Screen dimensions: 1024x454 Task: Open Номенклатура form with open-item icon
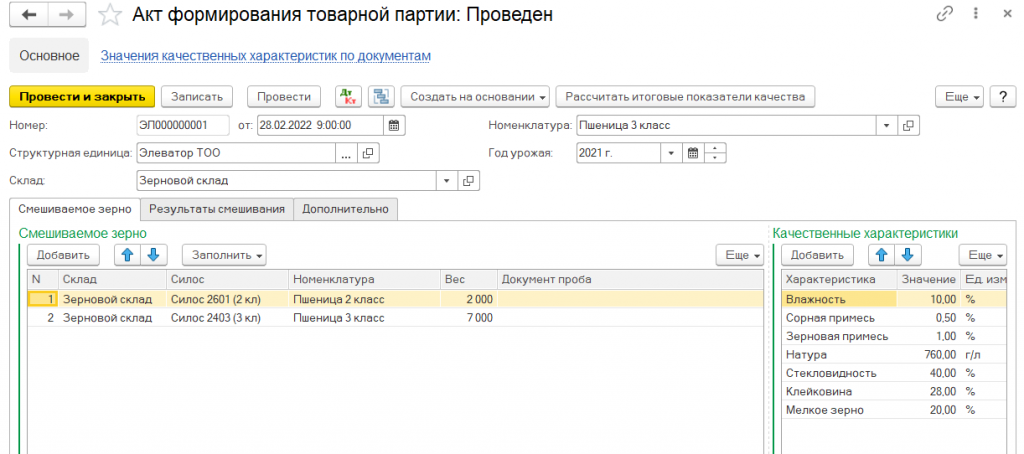(908, 125)
